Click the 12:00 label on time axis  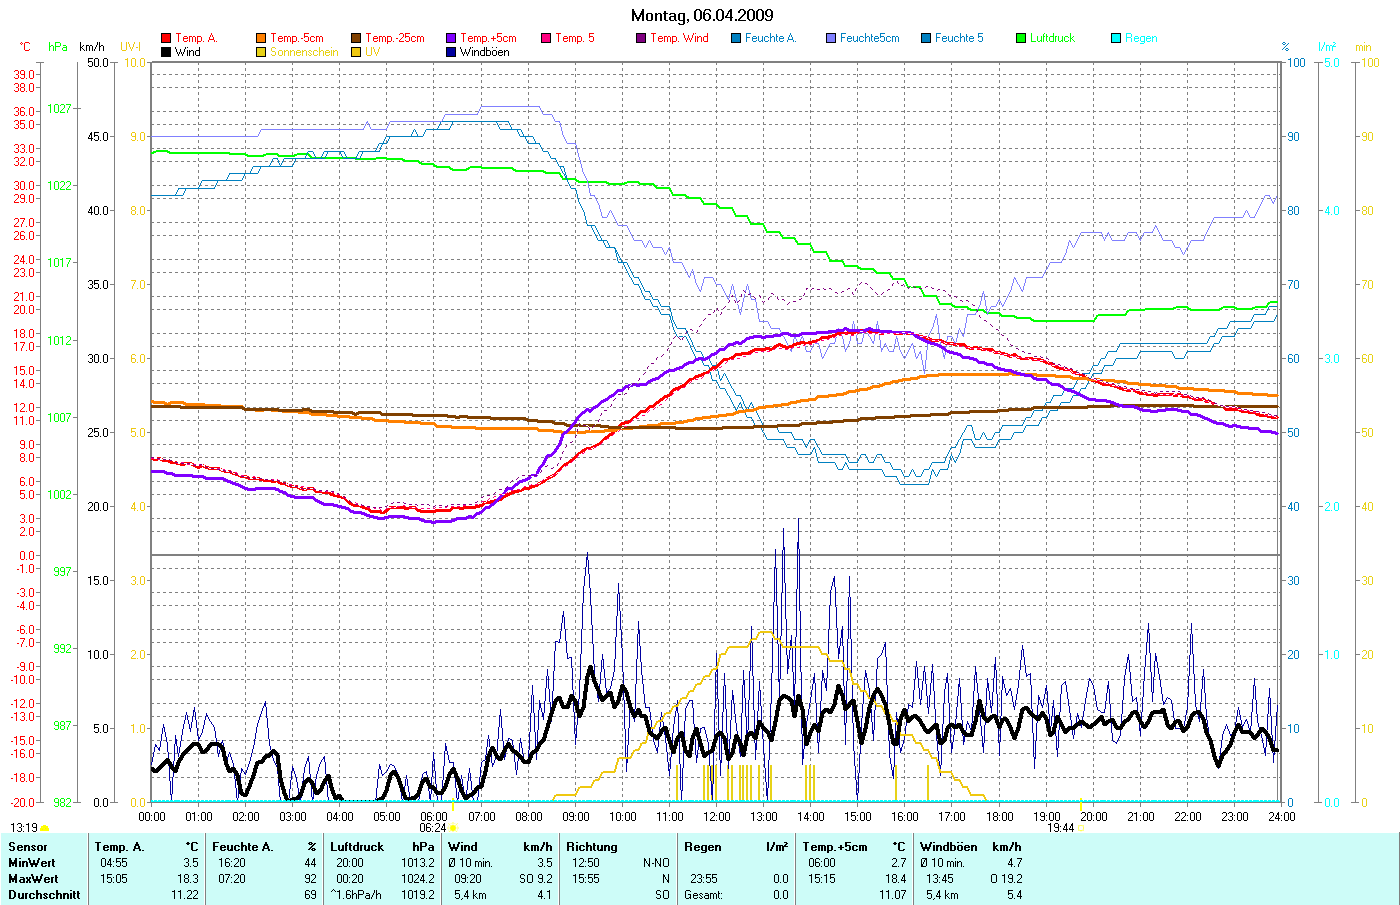716,816
